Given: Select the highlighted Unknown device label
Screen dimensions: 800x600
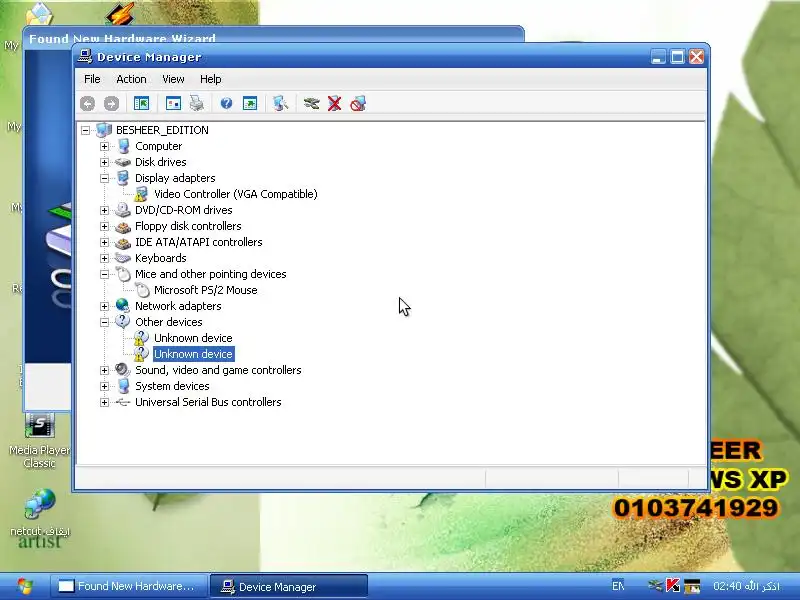Looking at the screenshot, I should 193,354.
